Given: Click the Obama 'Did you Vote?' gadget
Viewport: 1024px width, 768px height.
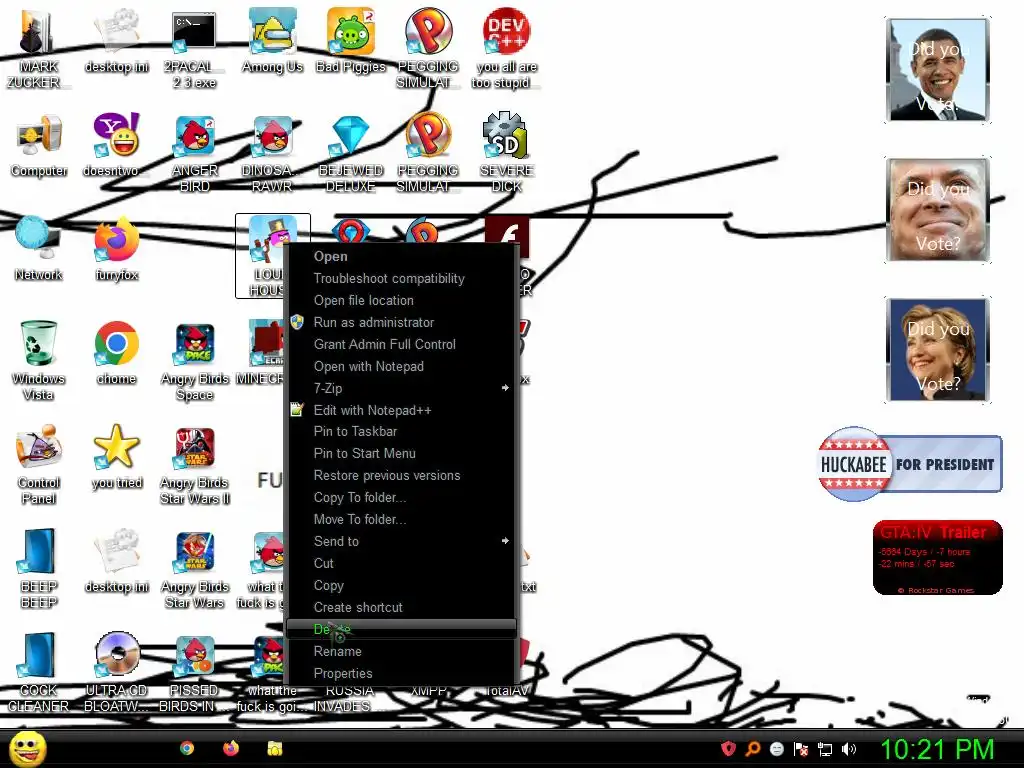Looking at the screenshot, I should coord(938,70).
